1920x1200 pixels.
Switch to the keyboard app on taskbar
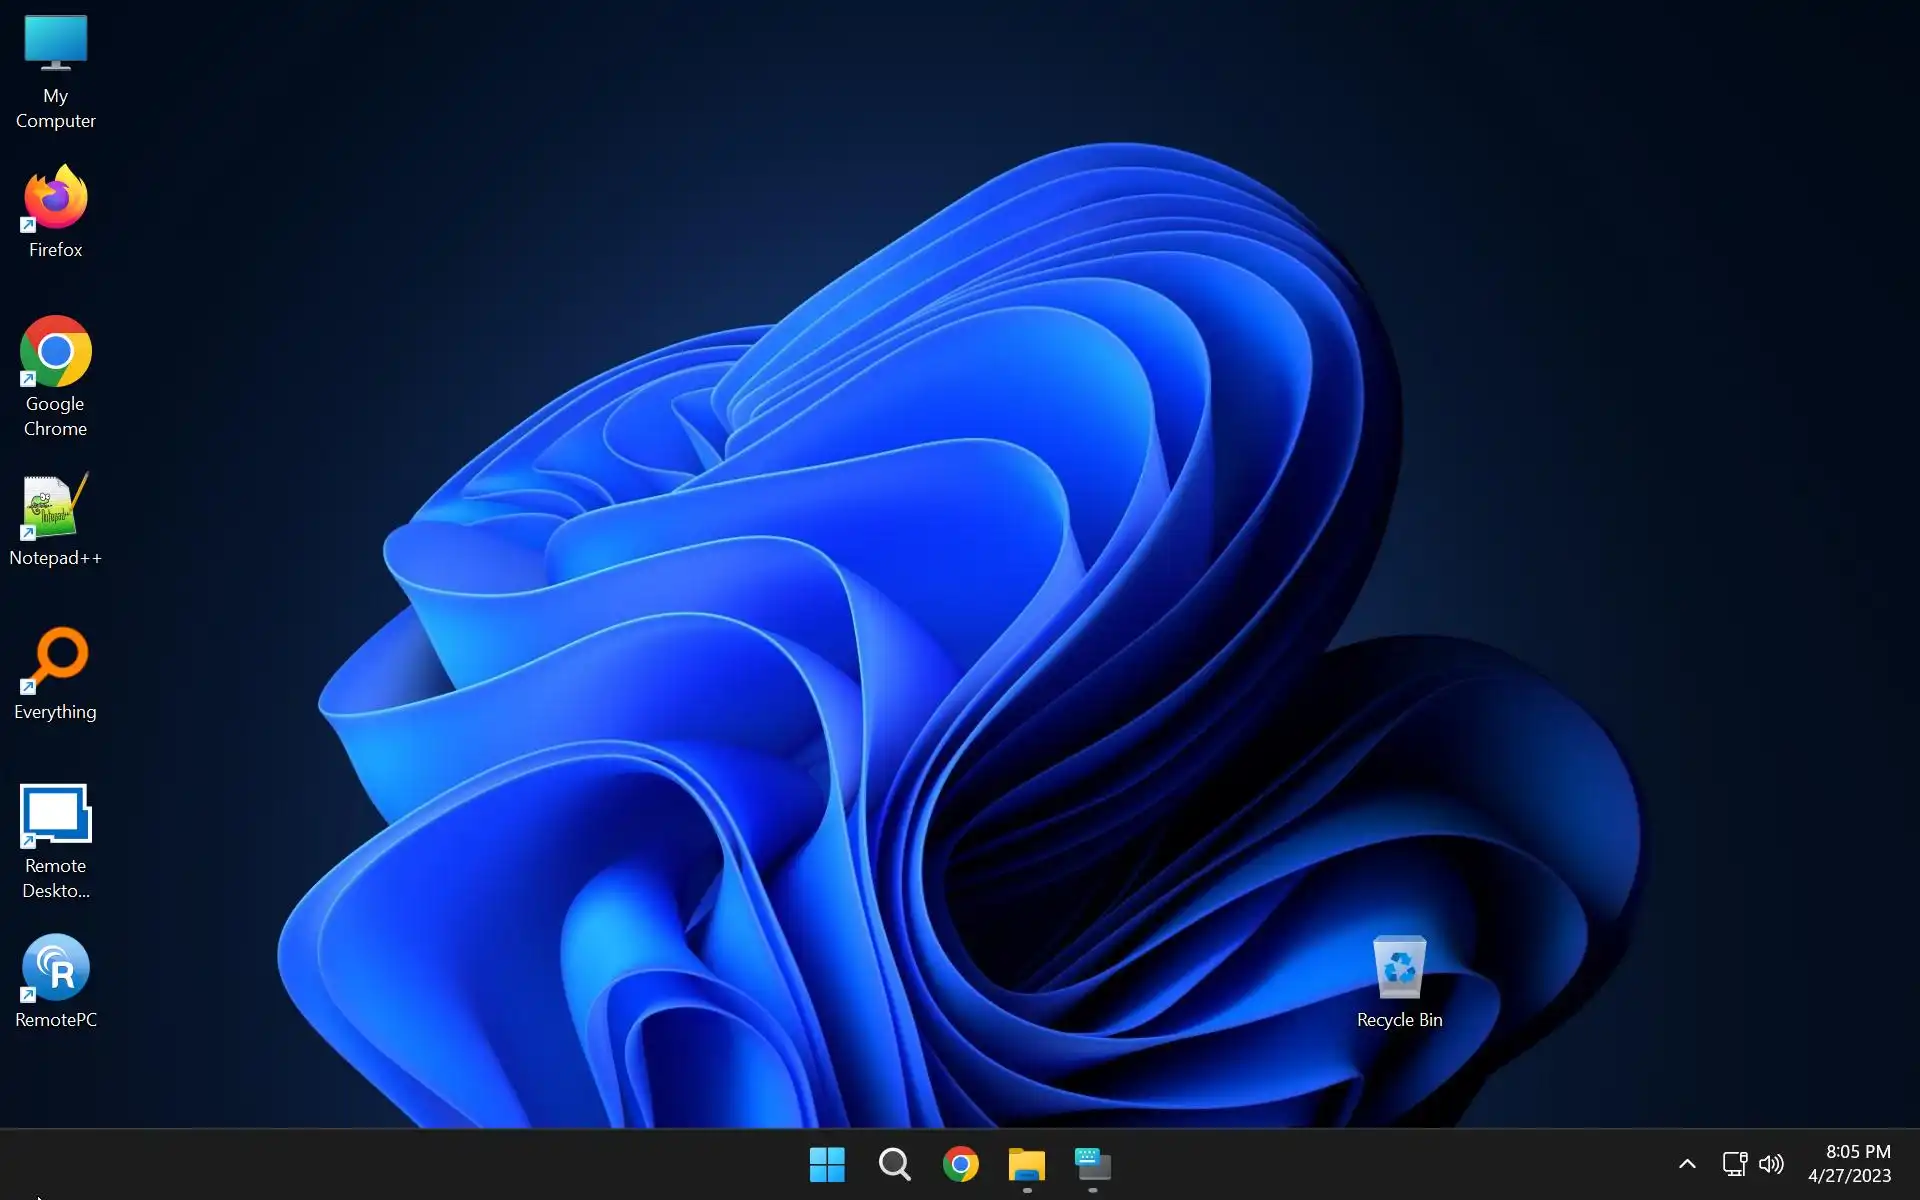click(1093, 1164)
